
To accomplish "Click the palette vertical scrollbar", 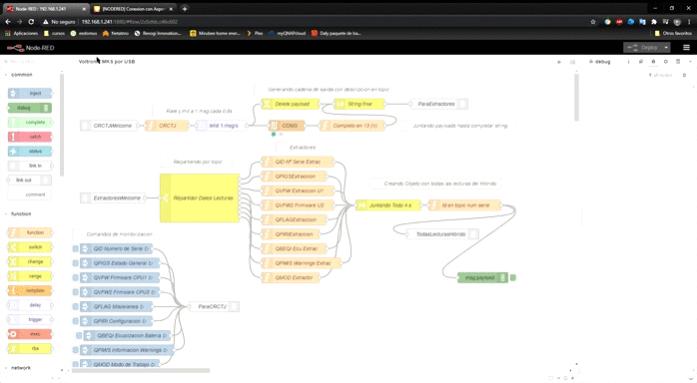I will 62,124.
